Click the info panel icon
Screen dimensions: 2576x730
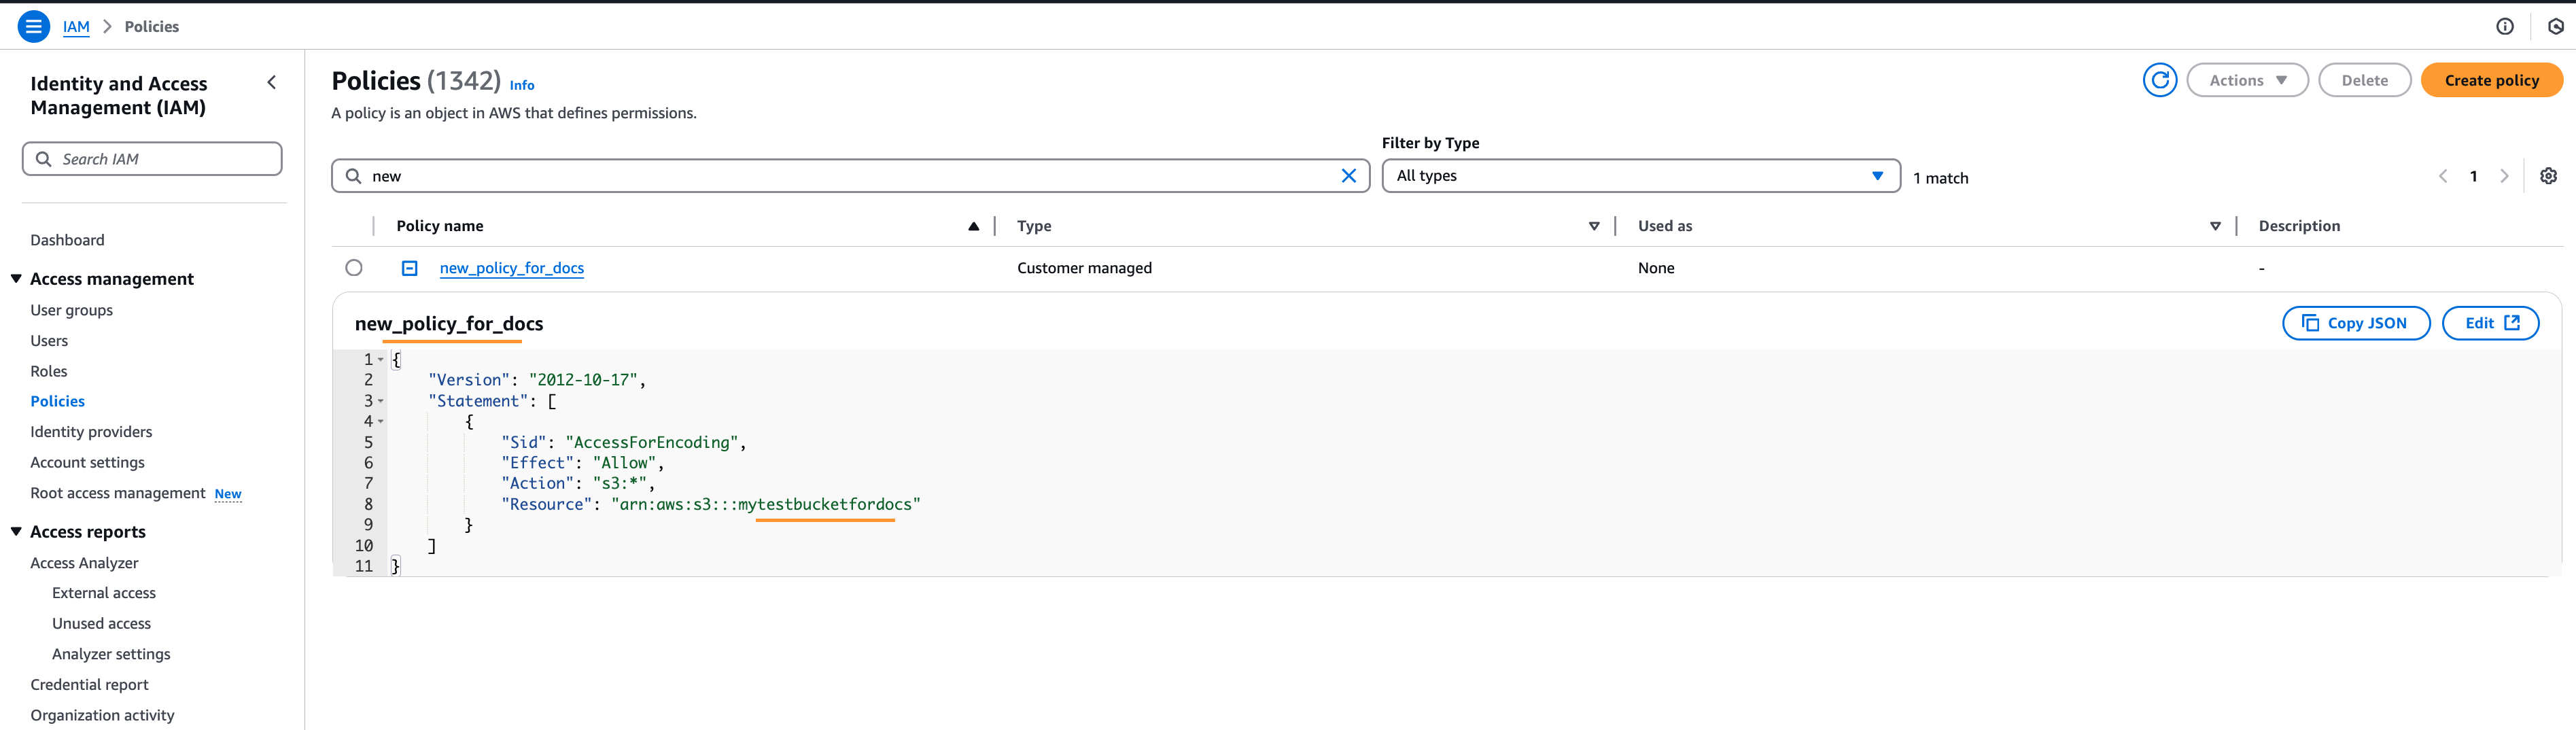pos(2504,27)
